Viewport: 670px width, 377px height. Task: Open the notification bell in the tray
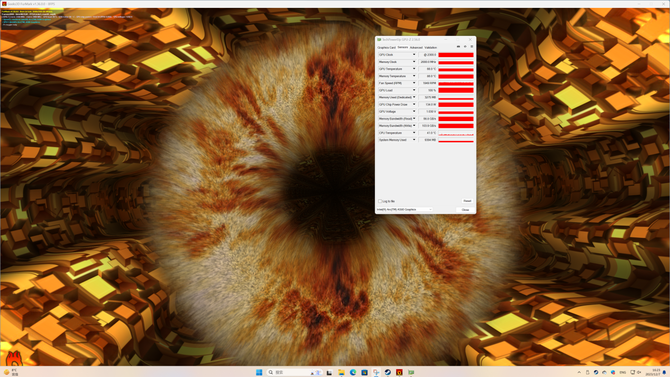pyautogui.click(x=664, y=372)
